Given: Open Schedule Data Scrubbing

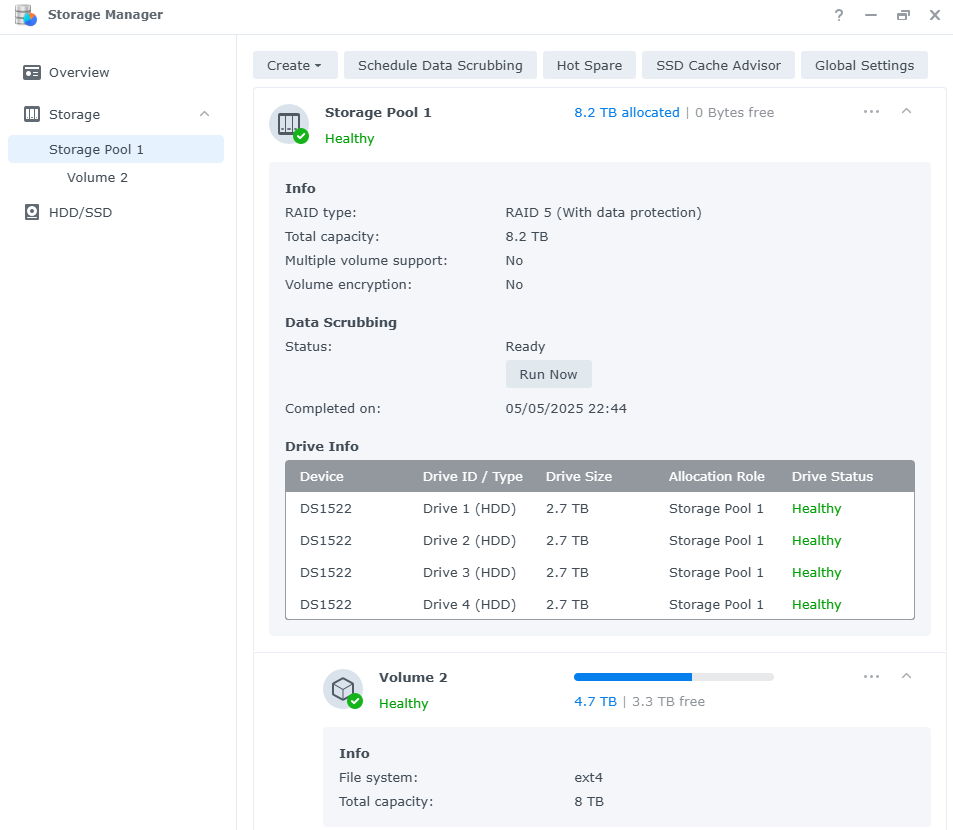Looking at the screenshot, I should point(440,66).
